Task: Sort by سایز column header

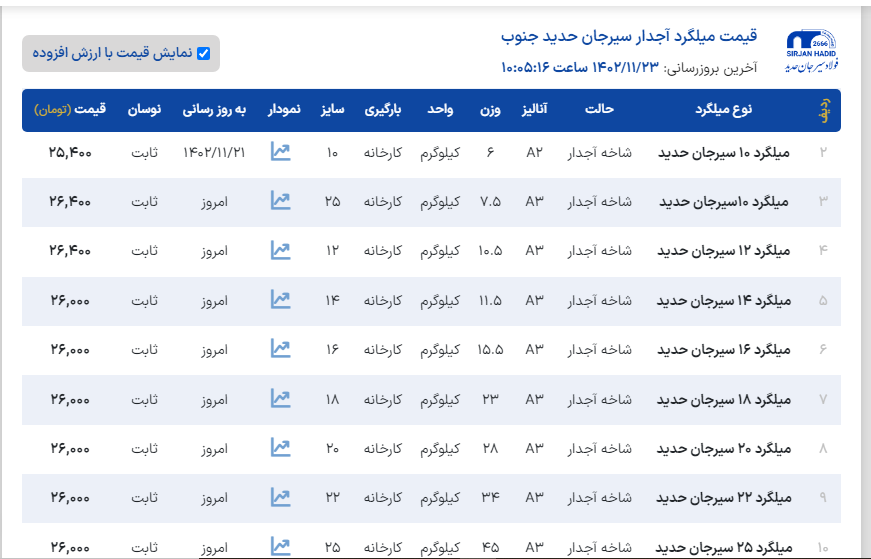Action: click(x=332, y=110)
